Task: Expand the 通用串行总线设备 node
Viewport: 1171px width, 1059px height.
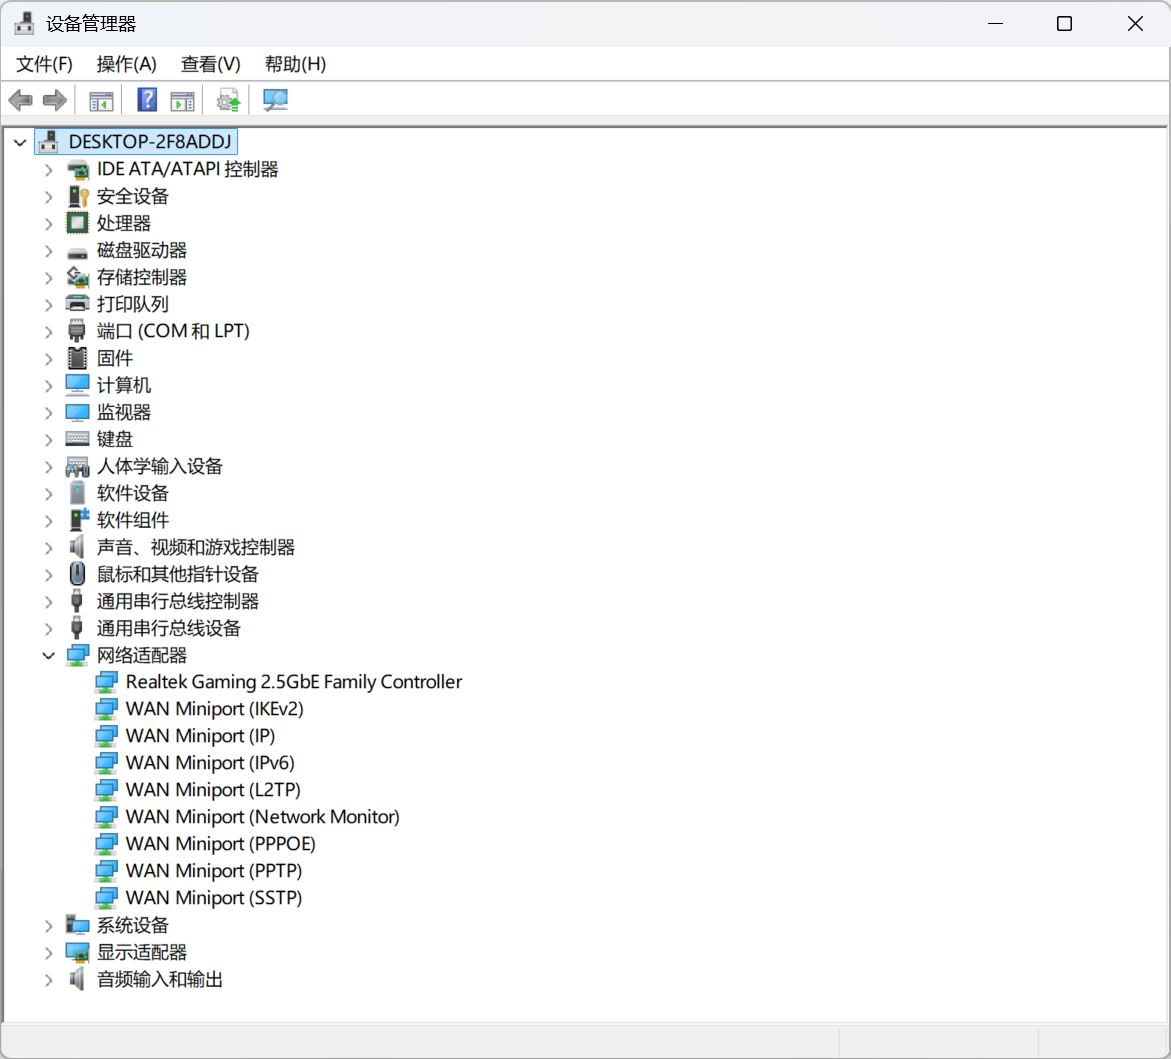Action: [49, 629]
